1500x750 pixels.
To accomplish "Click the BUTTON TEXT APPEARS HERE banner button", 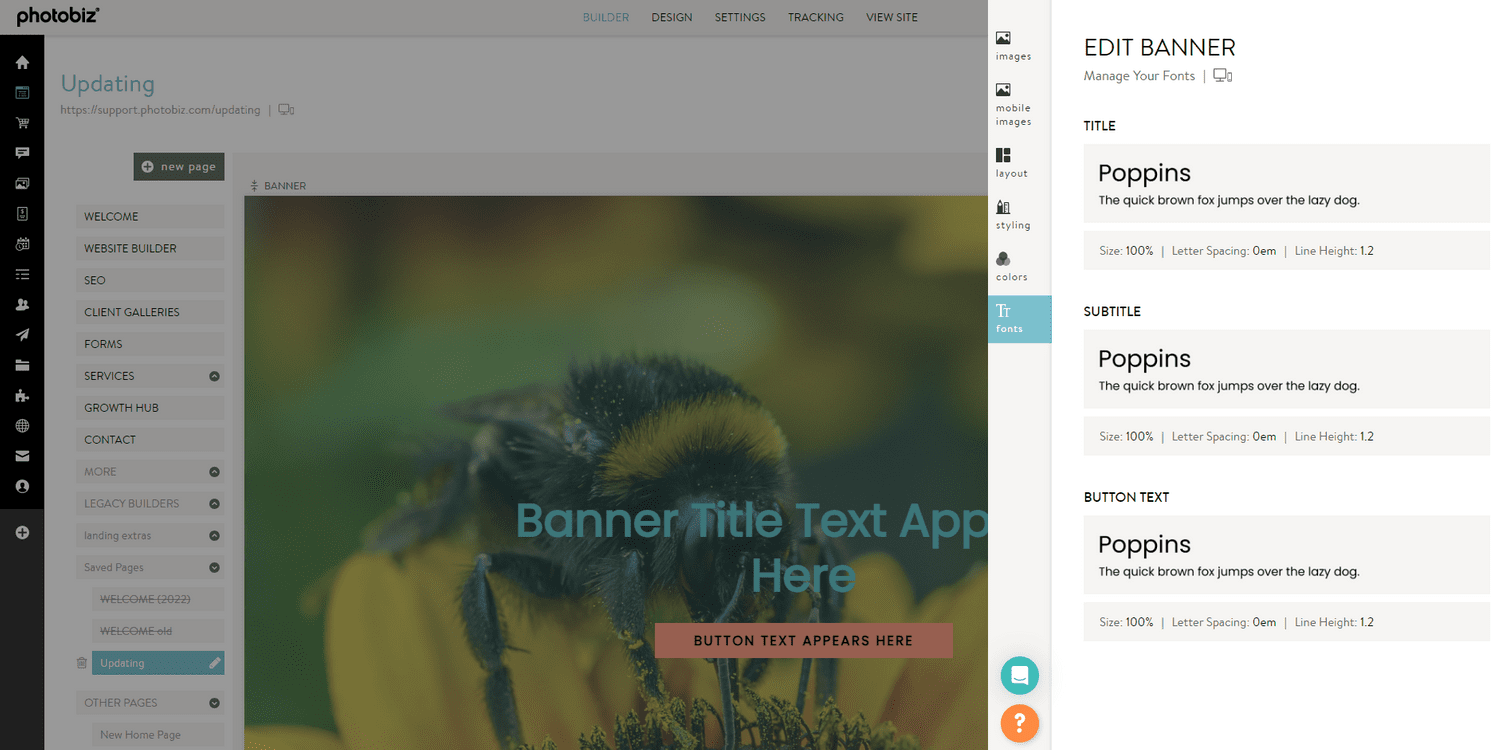I will 803,640.
